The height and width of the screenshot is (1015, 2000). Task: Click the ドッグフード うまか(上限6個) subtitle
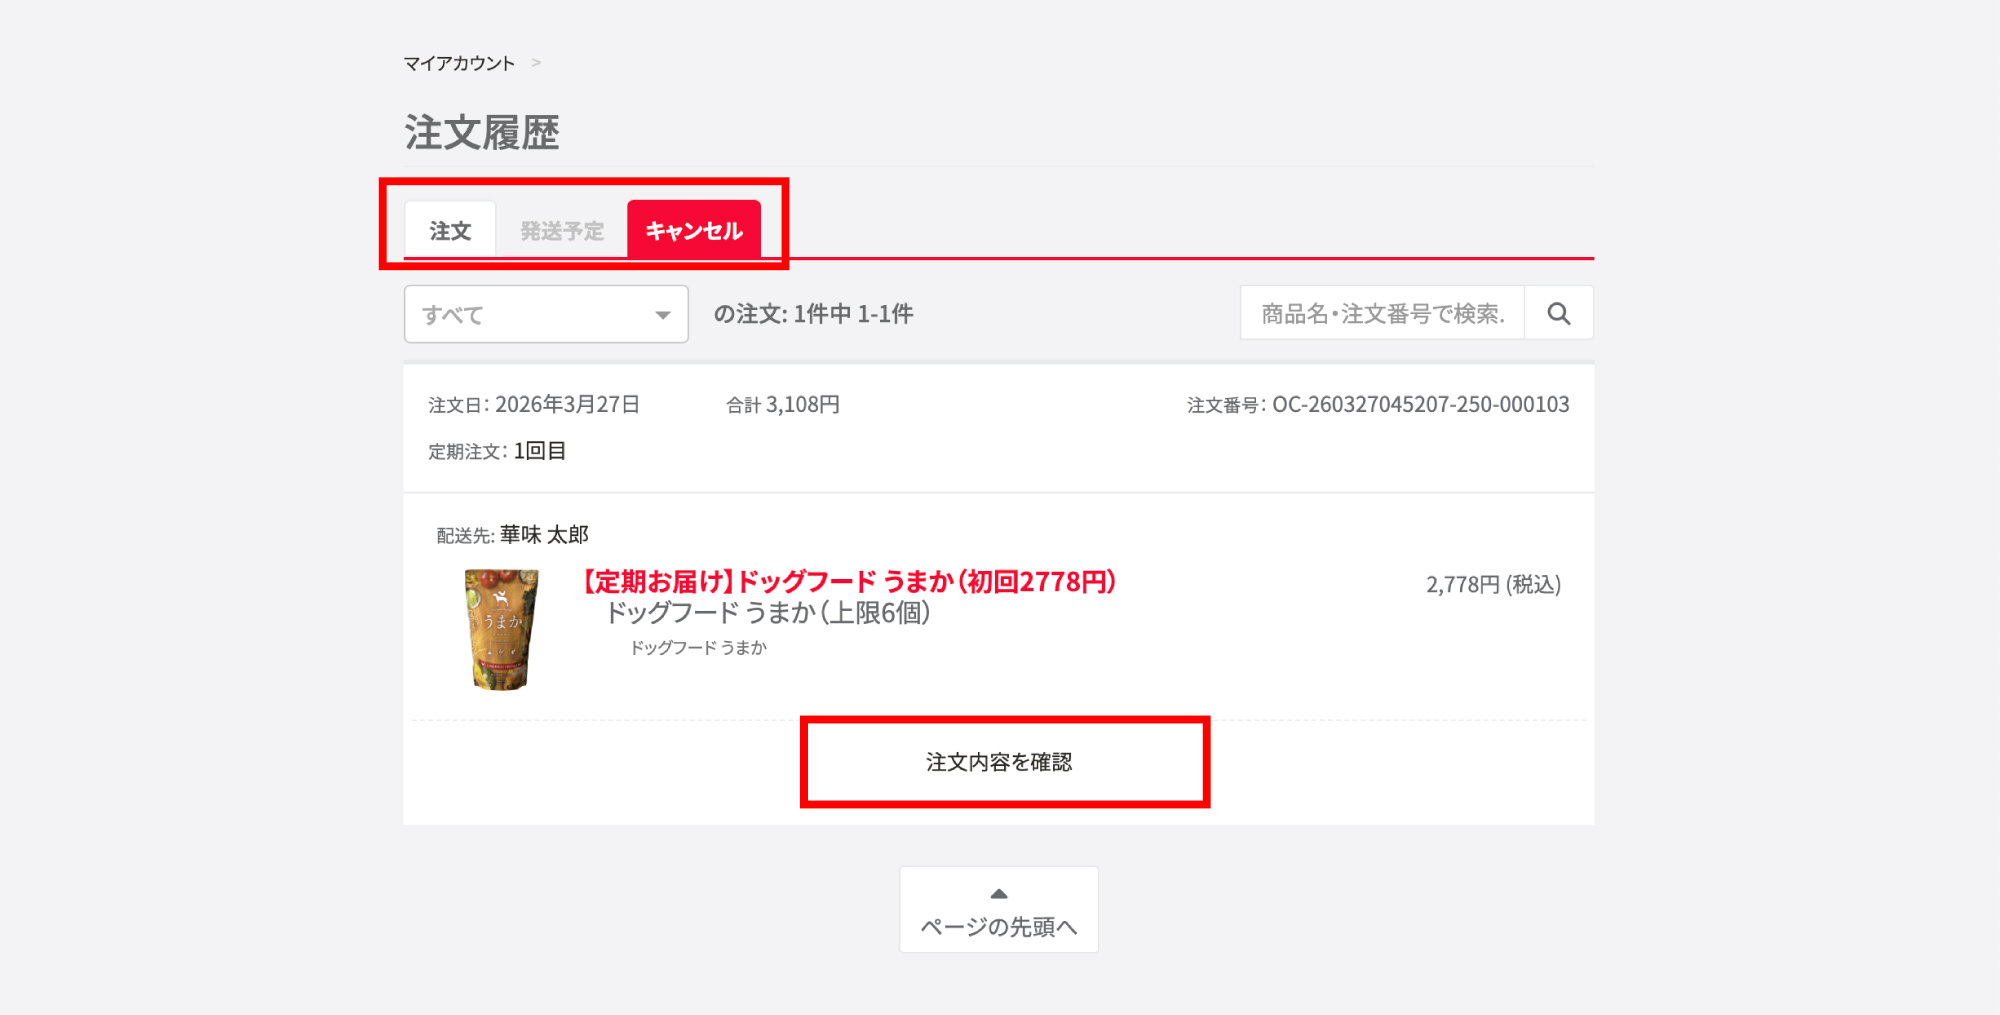tap(768, 613)
